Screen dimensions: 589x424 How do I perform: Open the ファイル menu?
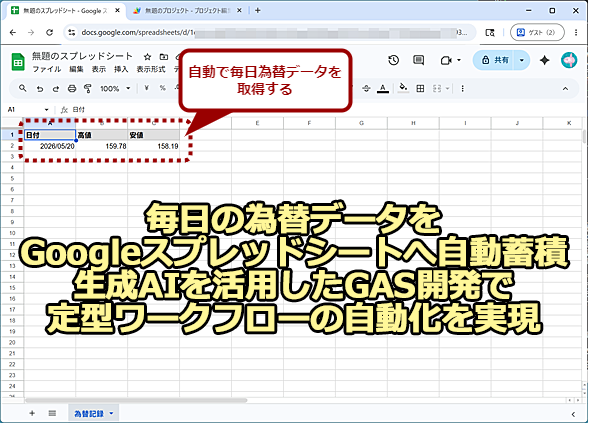click(47, 69)
